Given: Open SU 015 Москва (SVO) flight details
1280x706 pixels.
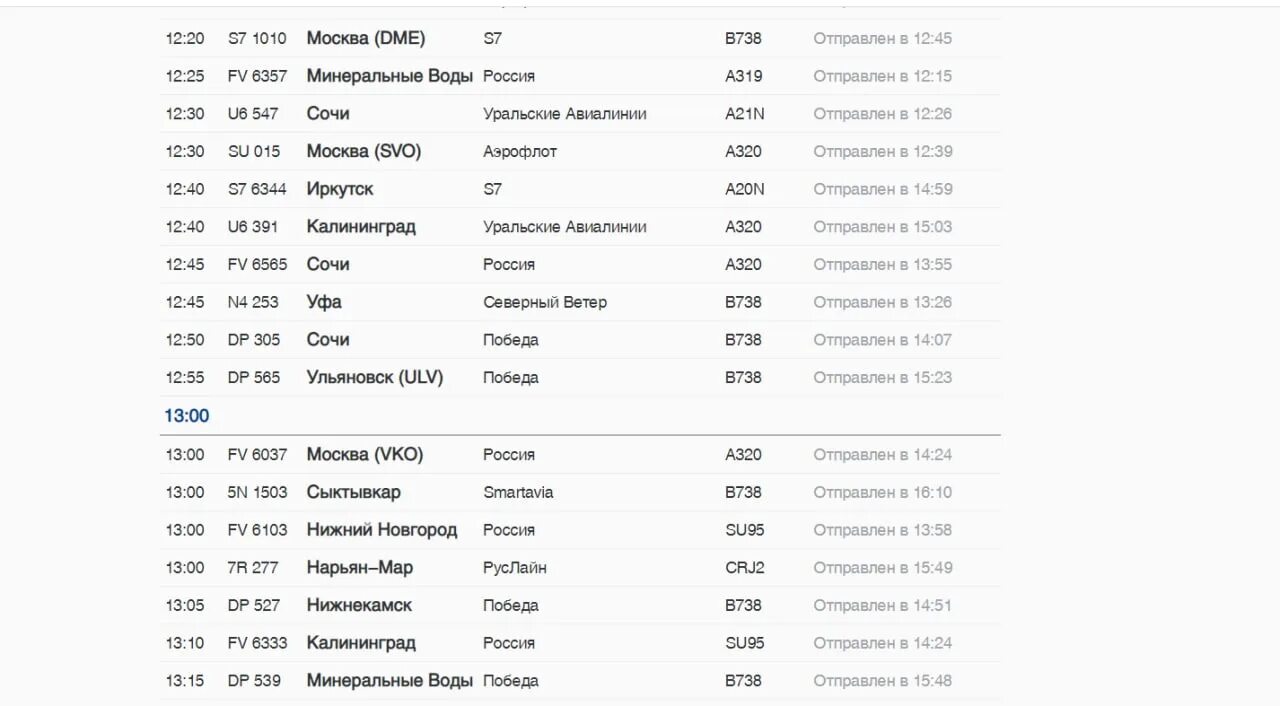Looking at the screenshot, I should point(580,152).
